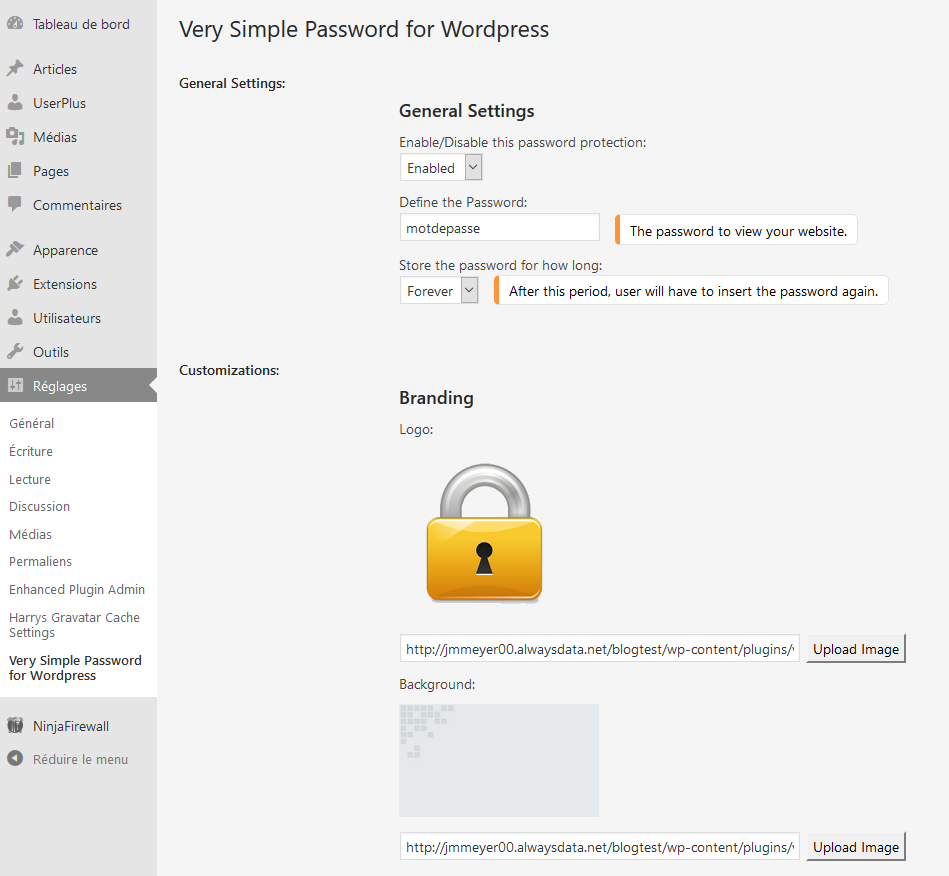Click the background preview thumbnail

(x=499, y=760)
